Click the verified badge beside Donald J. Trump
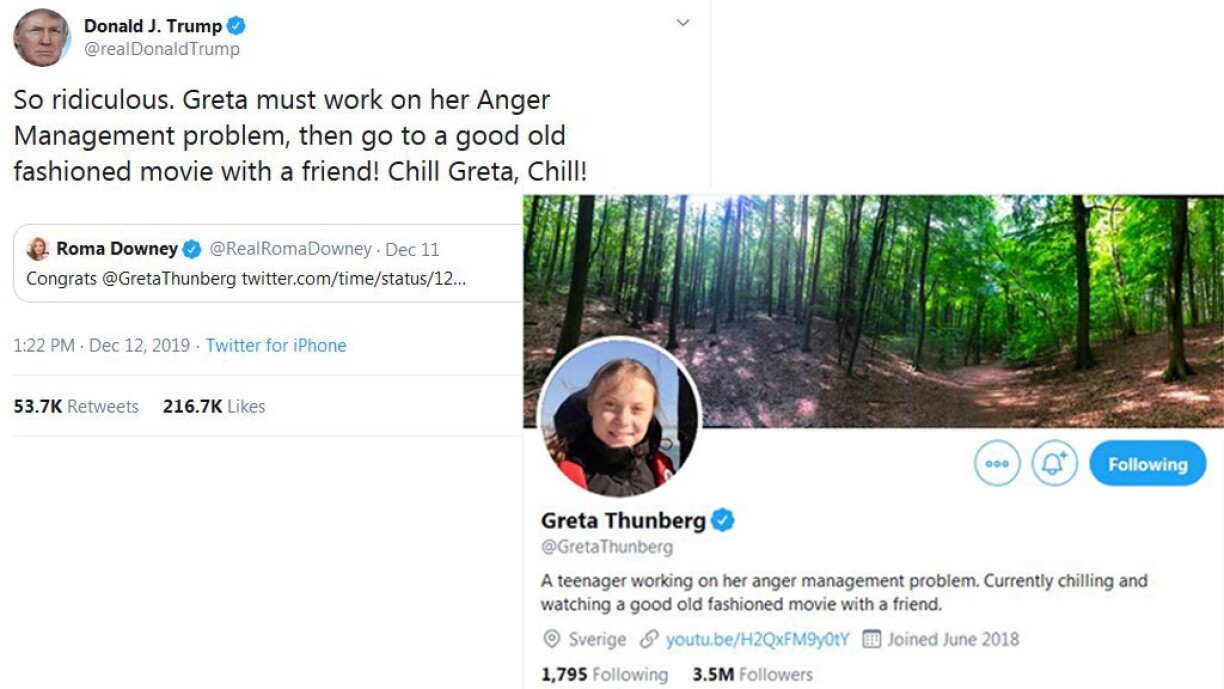 tap(236, 26)
